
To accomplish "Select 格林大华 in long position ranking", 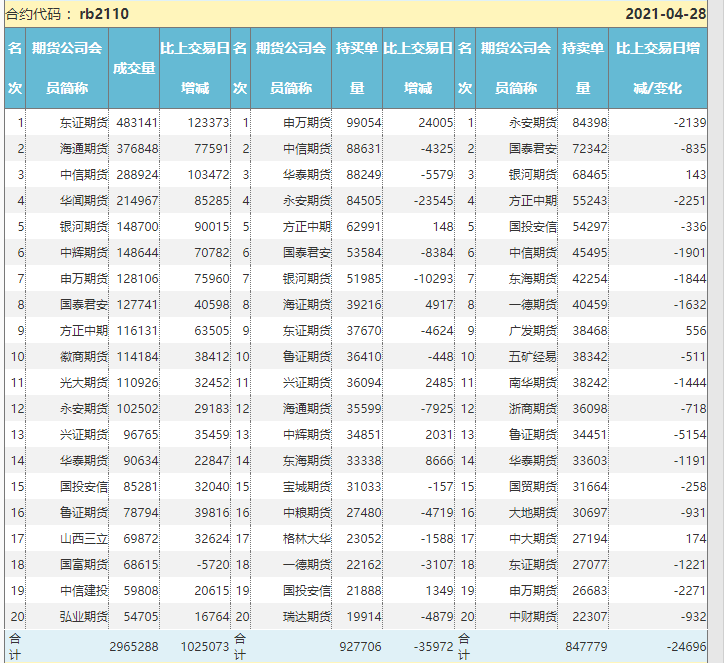I will 307,539.
